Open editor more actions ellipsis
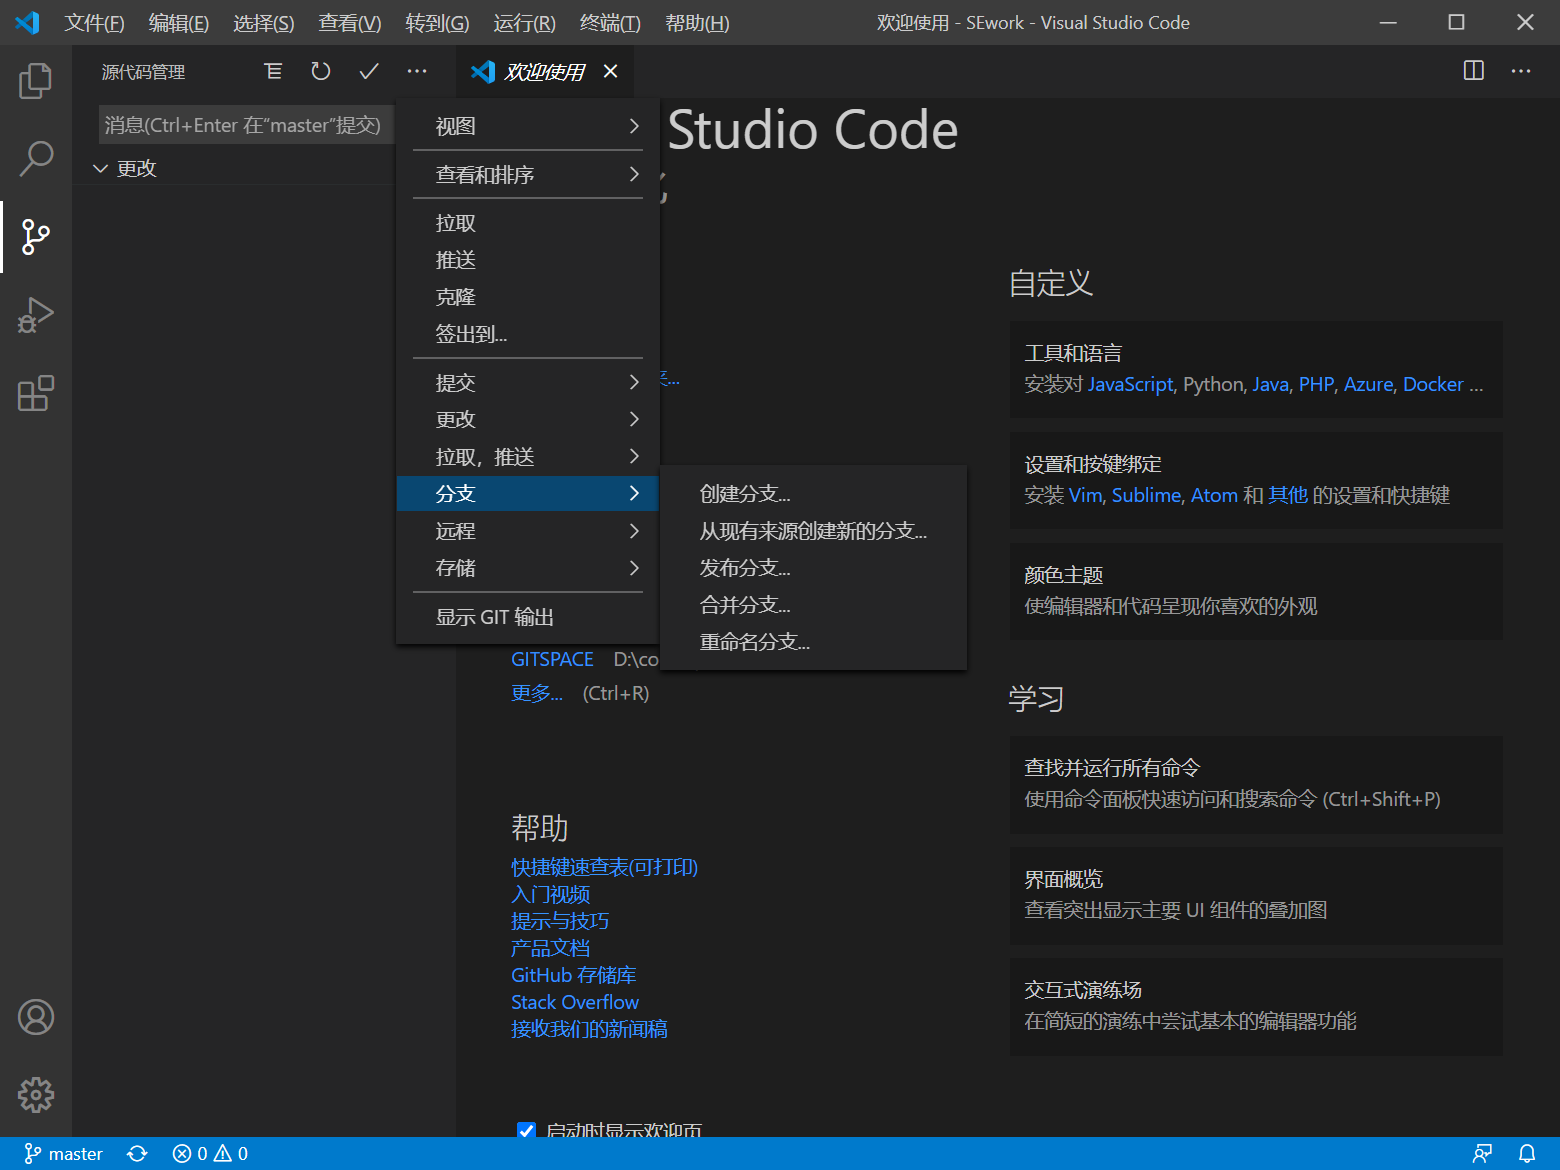1560x1170 pixels. (x=1521, y=71)
